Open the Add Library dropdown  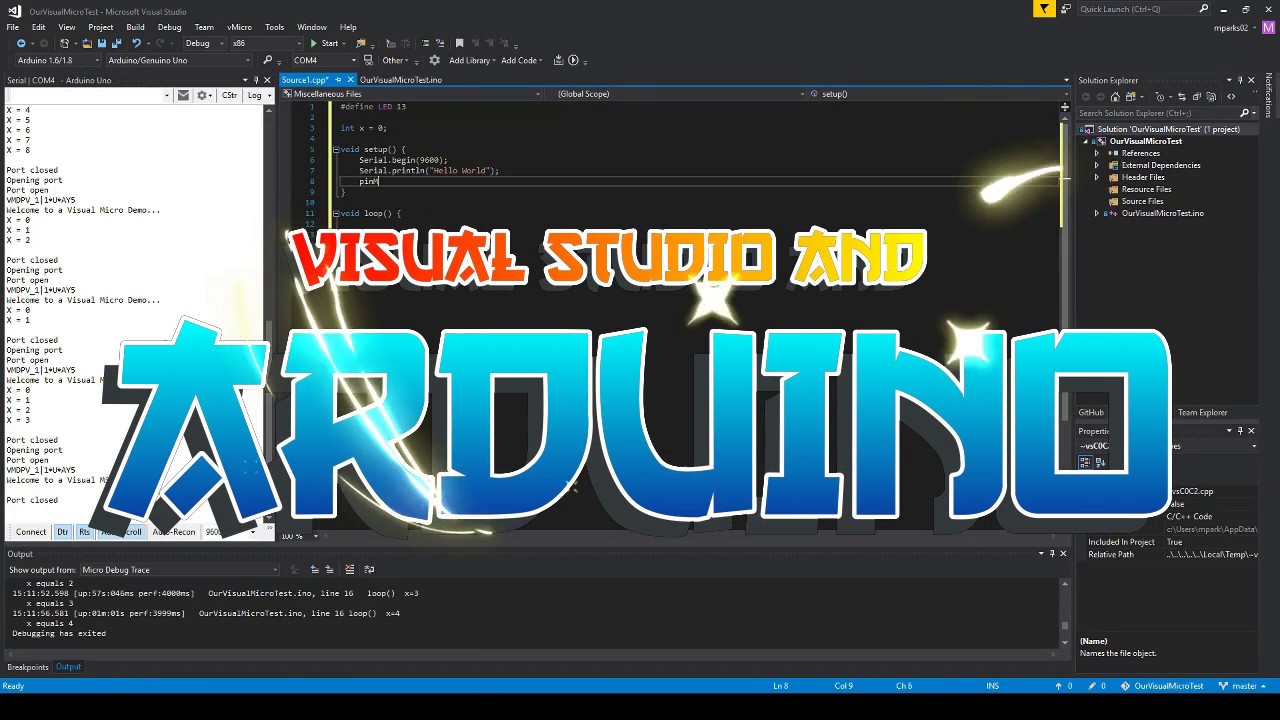(472, 60)
